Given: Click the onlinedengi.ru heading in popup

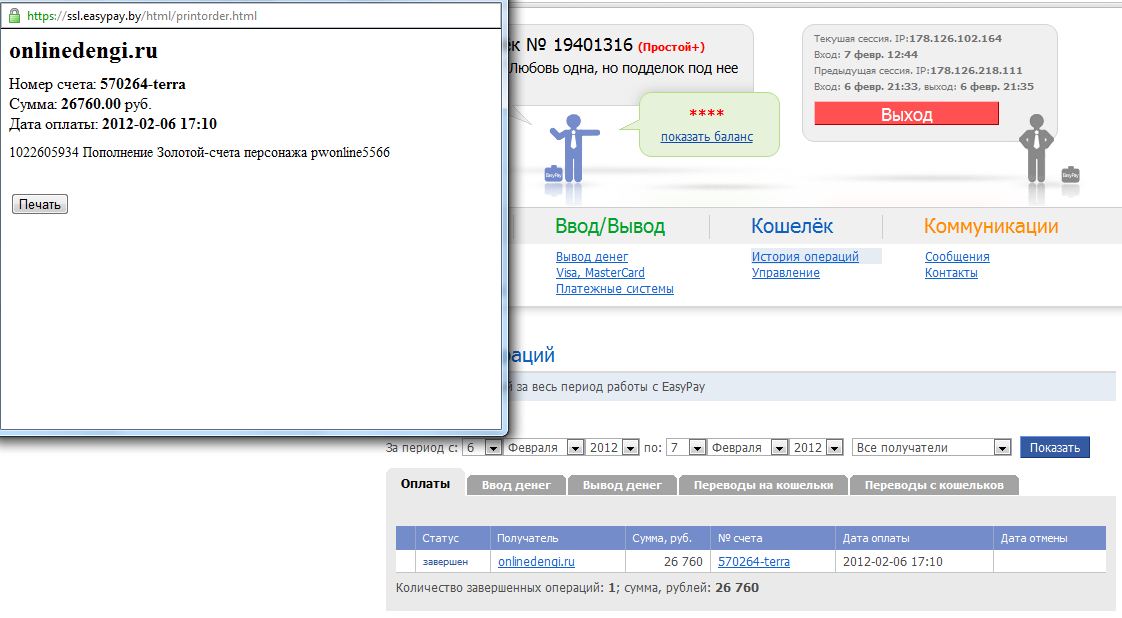Looking at the screenshot, I should pyautogui.click(x=83, y=50).
